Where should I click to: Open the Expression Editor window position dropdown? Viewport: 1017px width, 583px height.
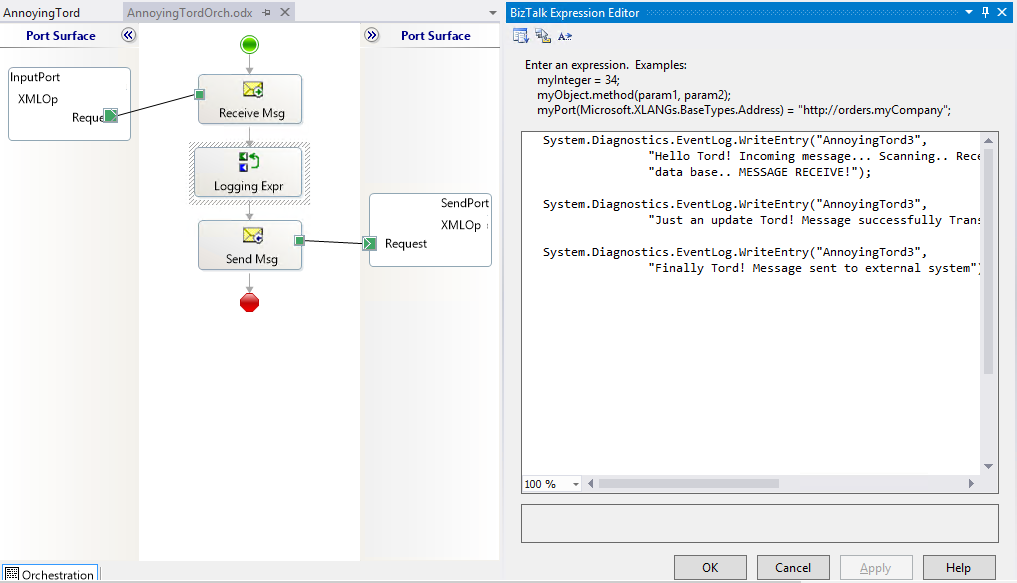coord(969,13)
